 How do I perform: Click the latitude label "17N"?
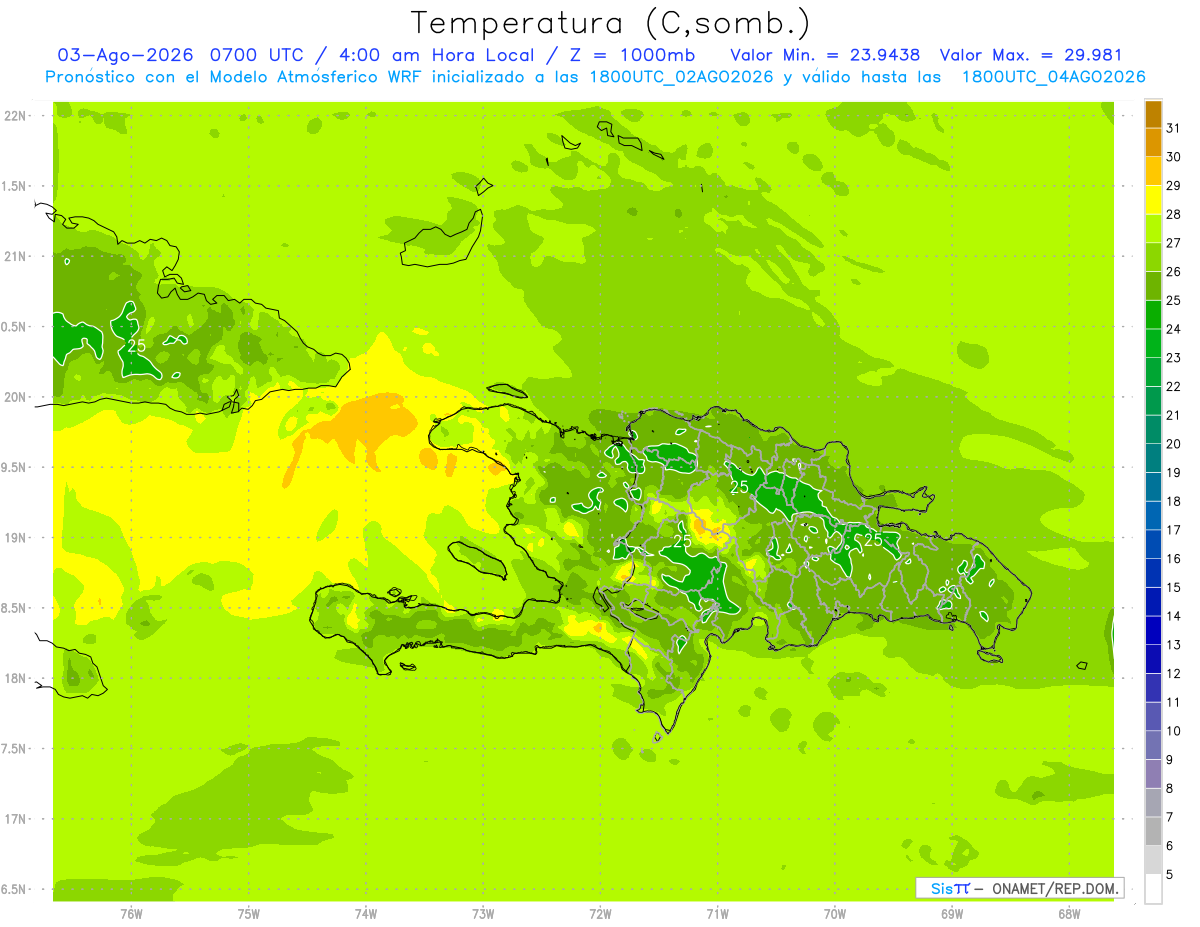click(14, 819)
